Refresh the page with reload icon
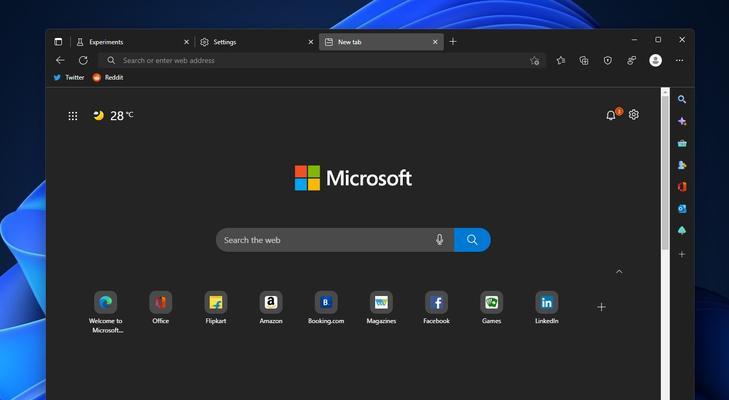 click(83, 60)
